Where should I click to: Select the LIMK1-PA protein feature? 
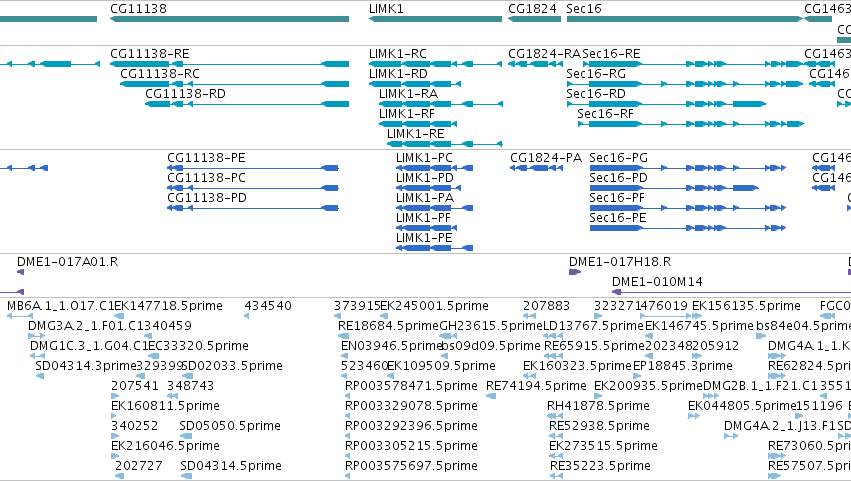434,208
